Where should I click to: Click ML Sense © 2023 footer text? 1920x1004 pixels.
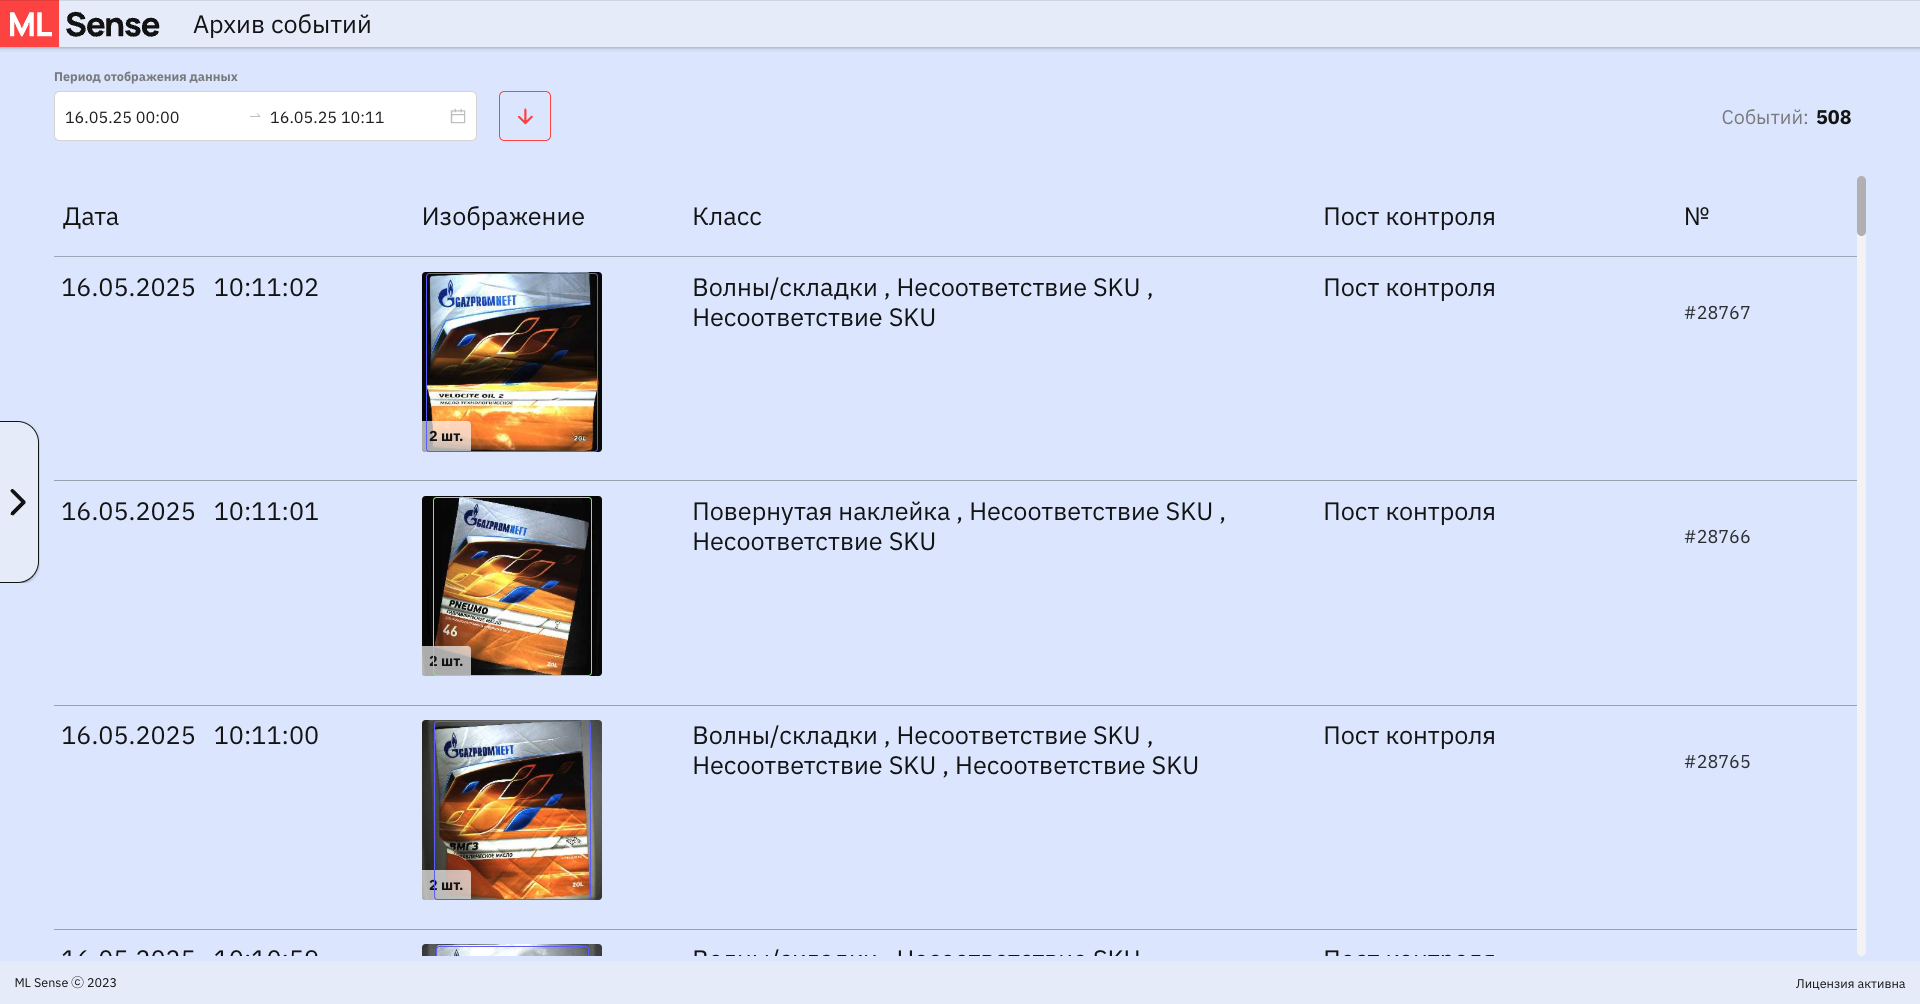pos(66,983)
